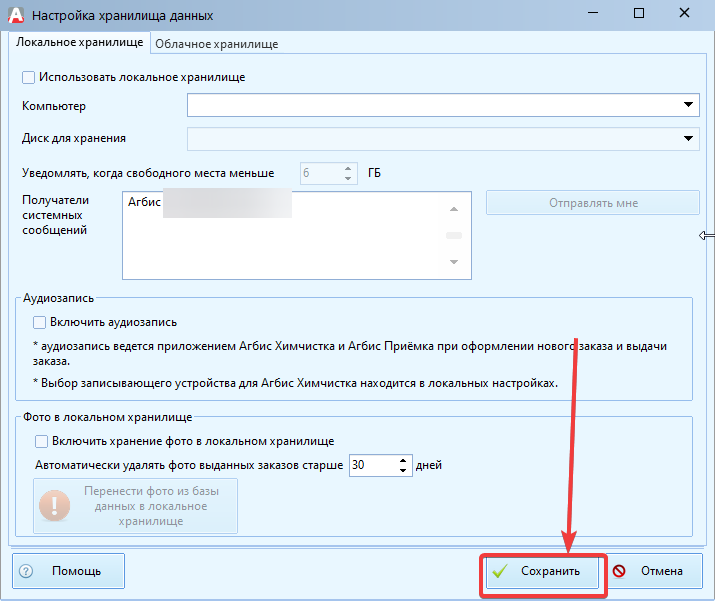Click the red prohibition icon on Отмена
The width and height of the screenshot is (715, 601).
[619, 571]
